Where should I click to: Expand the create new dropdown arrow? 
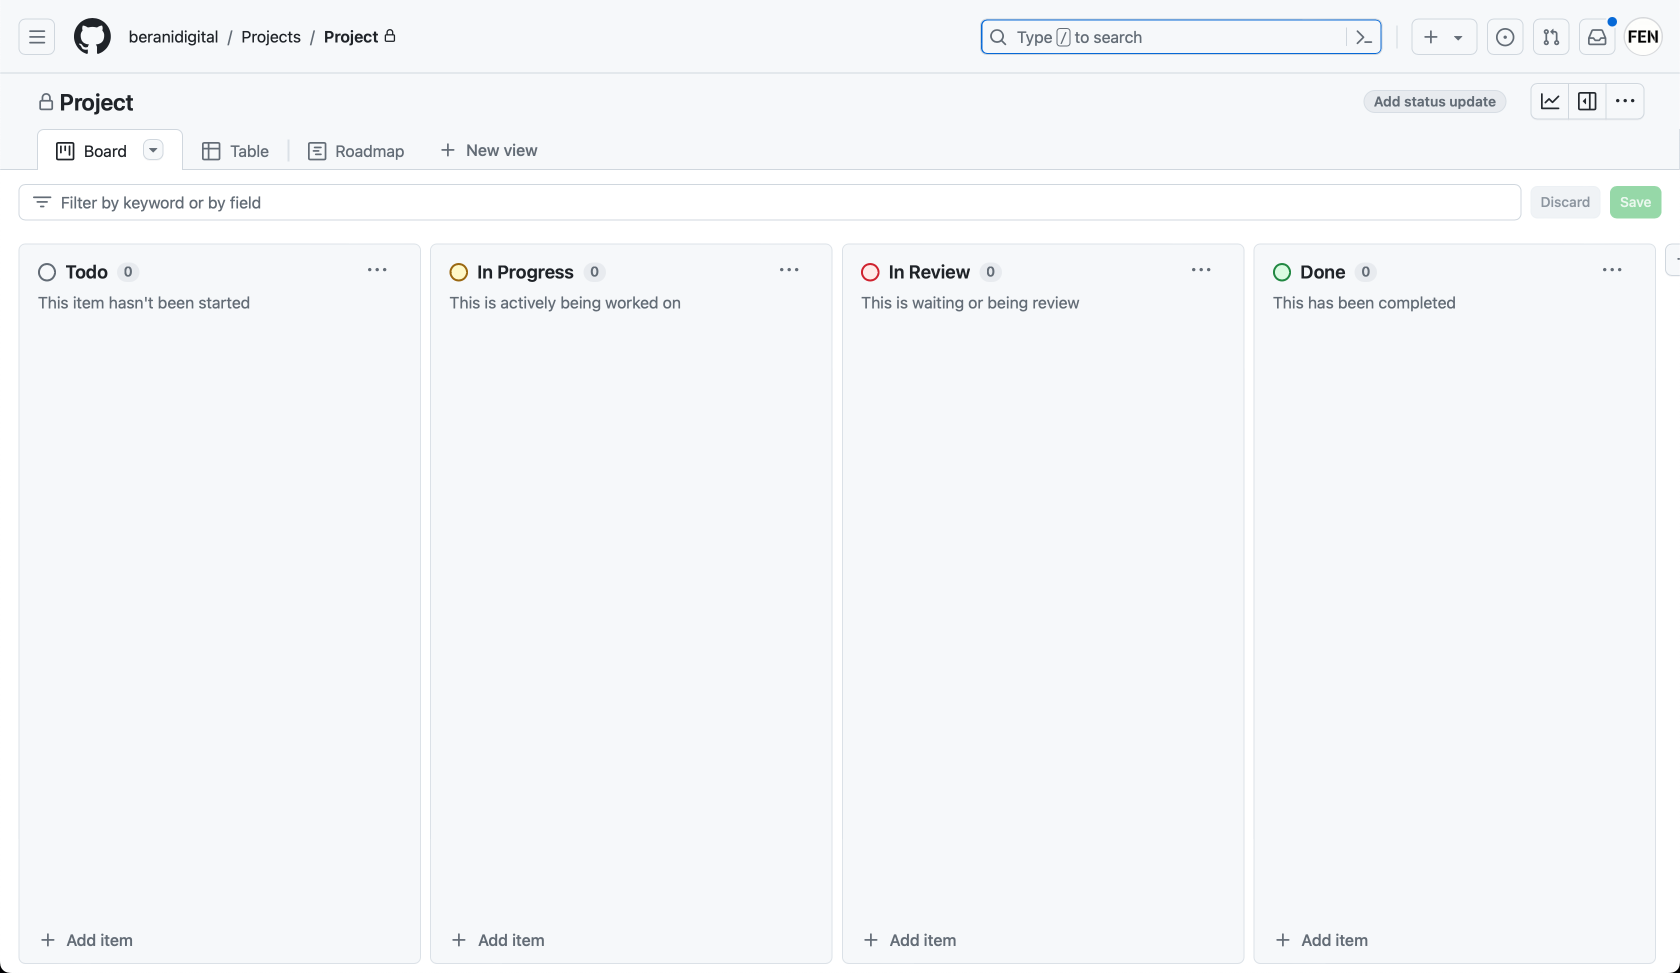(x=1459, y=38)
